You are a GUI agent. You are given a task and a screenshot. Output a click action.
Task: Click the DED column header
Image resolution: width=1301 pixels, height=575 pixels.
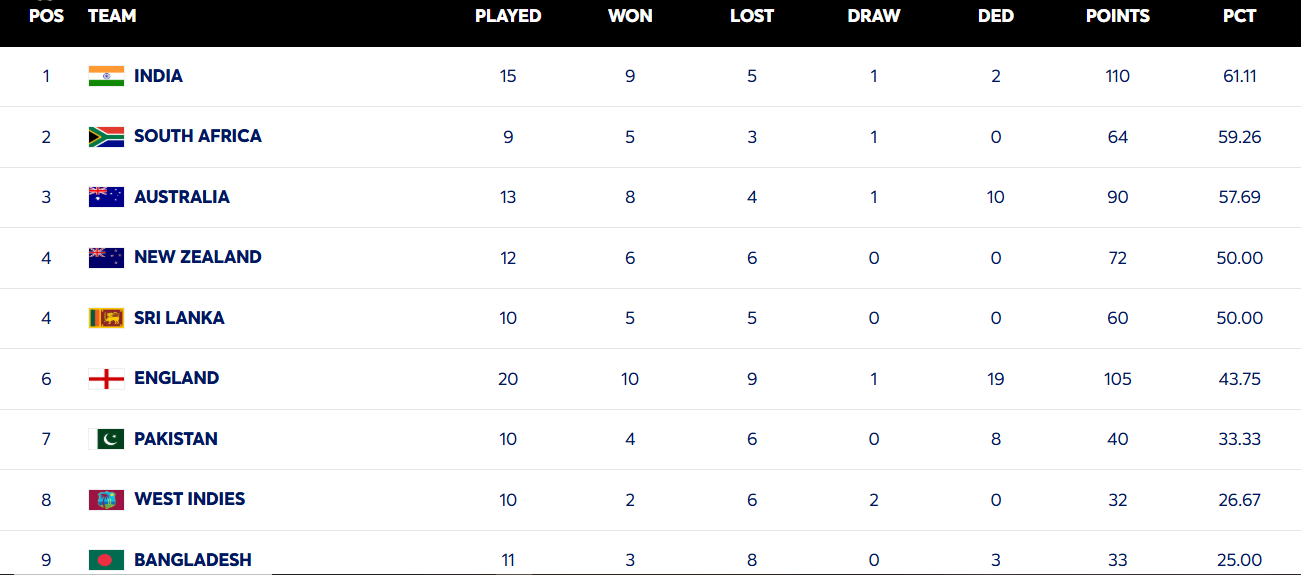995,16
